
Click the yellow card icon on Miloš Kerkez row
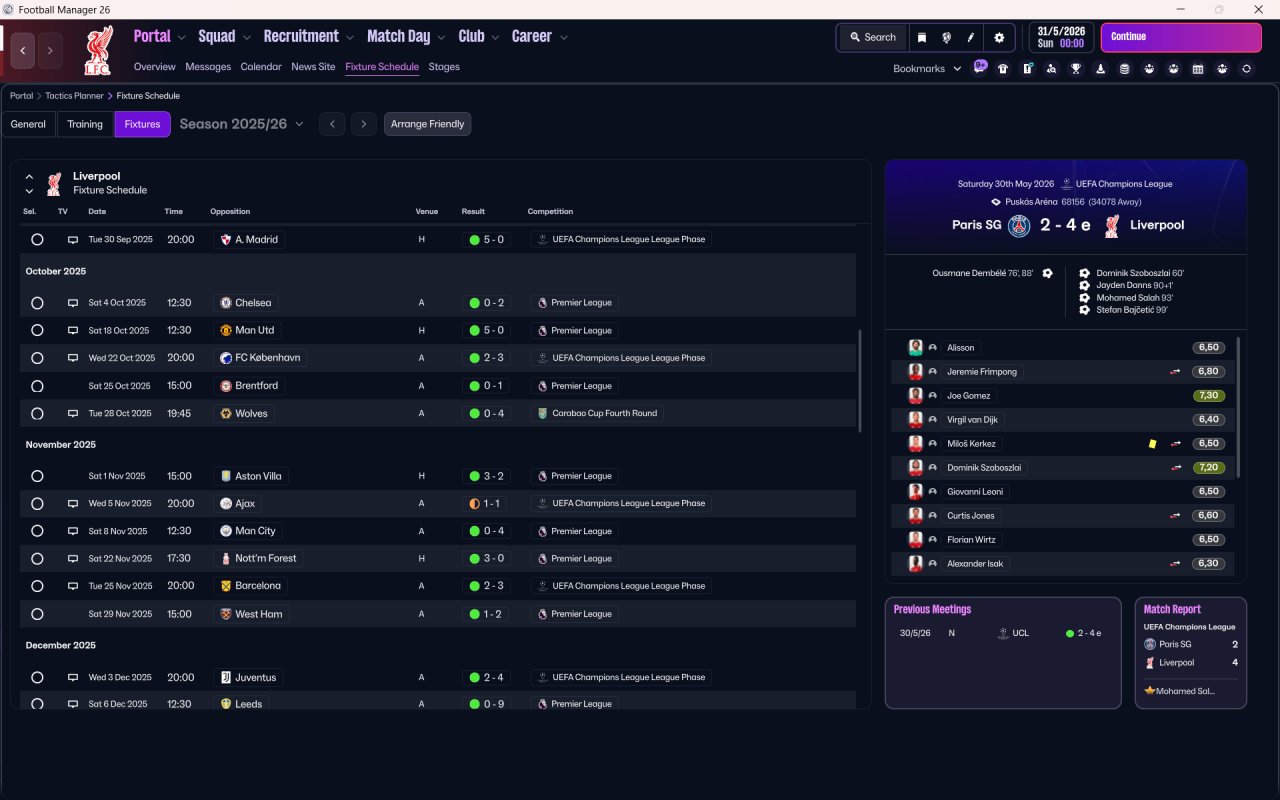[1152, 443]
